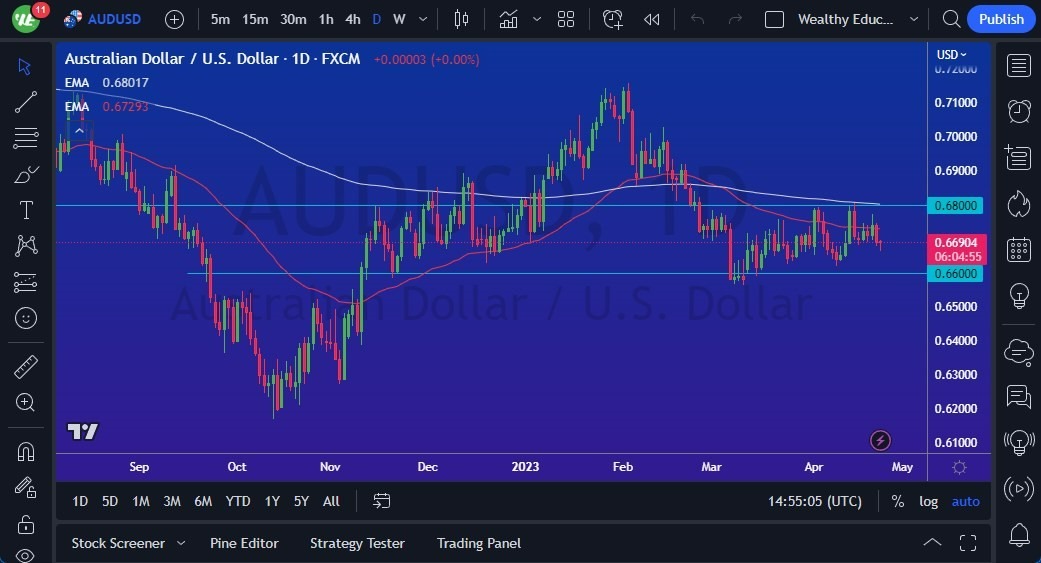Select the arrow cursor tool
Screen dimensions: 1041x563
[25, 66]
